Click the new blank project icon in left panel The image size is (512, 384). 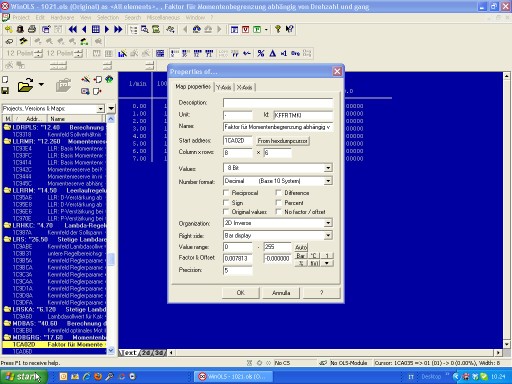[x=5, y=79]
